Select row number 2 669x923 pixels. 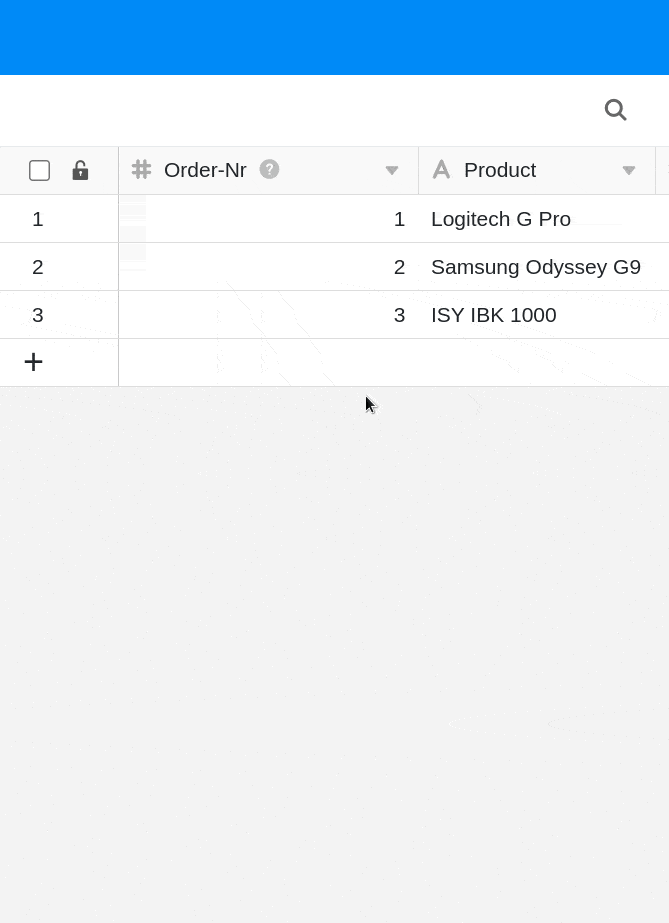38,267
